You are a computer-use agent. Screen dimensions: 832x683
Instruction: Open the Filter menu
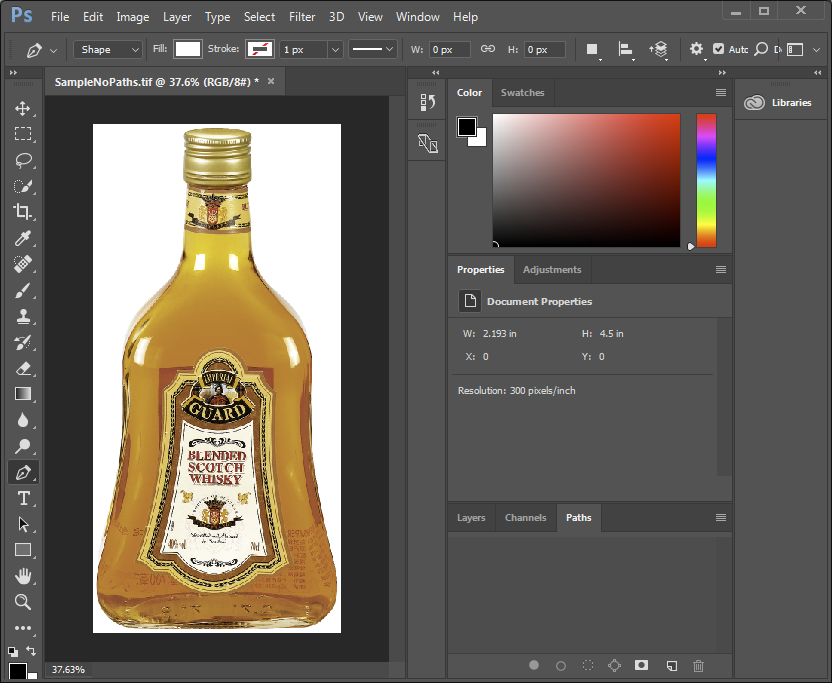(302, 17)
